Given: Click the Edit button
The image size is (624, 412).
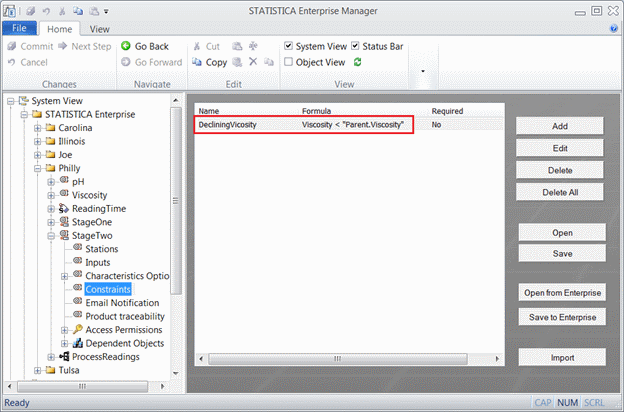Looking at the screenshot, I should click(560, 148).
